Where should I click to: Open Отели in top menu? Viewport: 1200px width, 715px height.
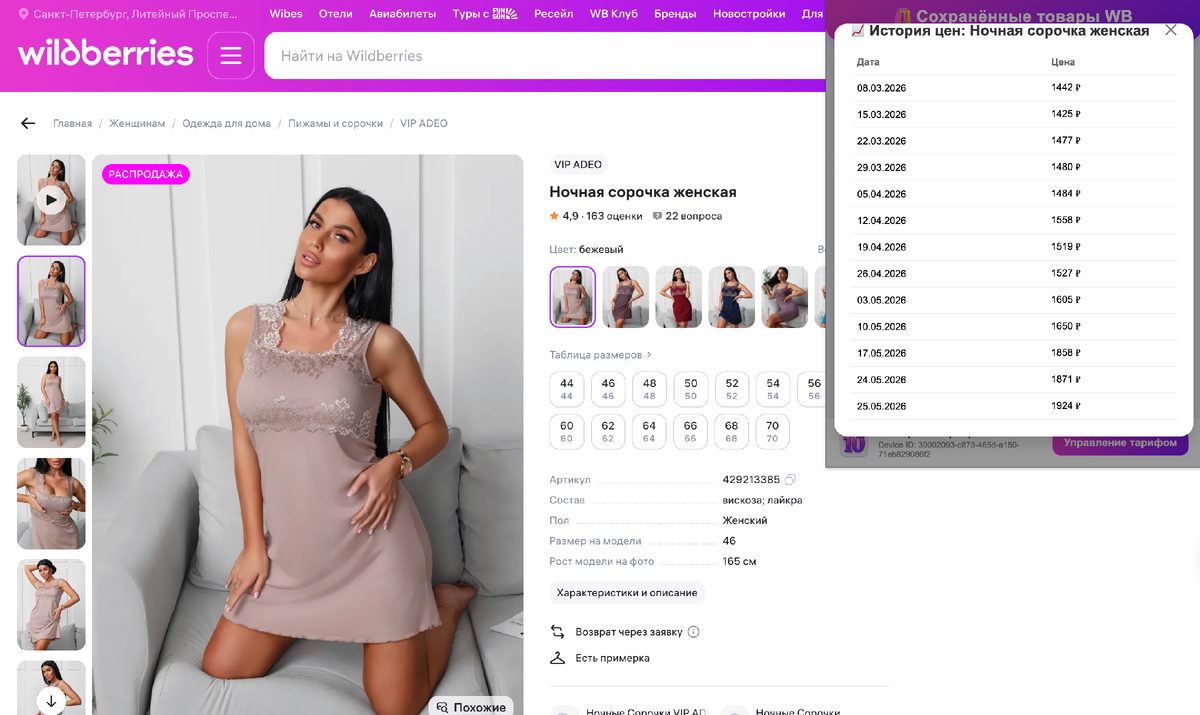(336, 14)
